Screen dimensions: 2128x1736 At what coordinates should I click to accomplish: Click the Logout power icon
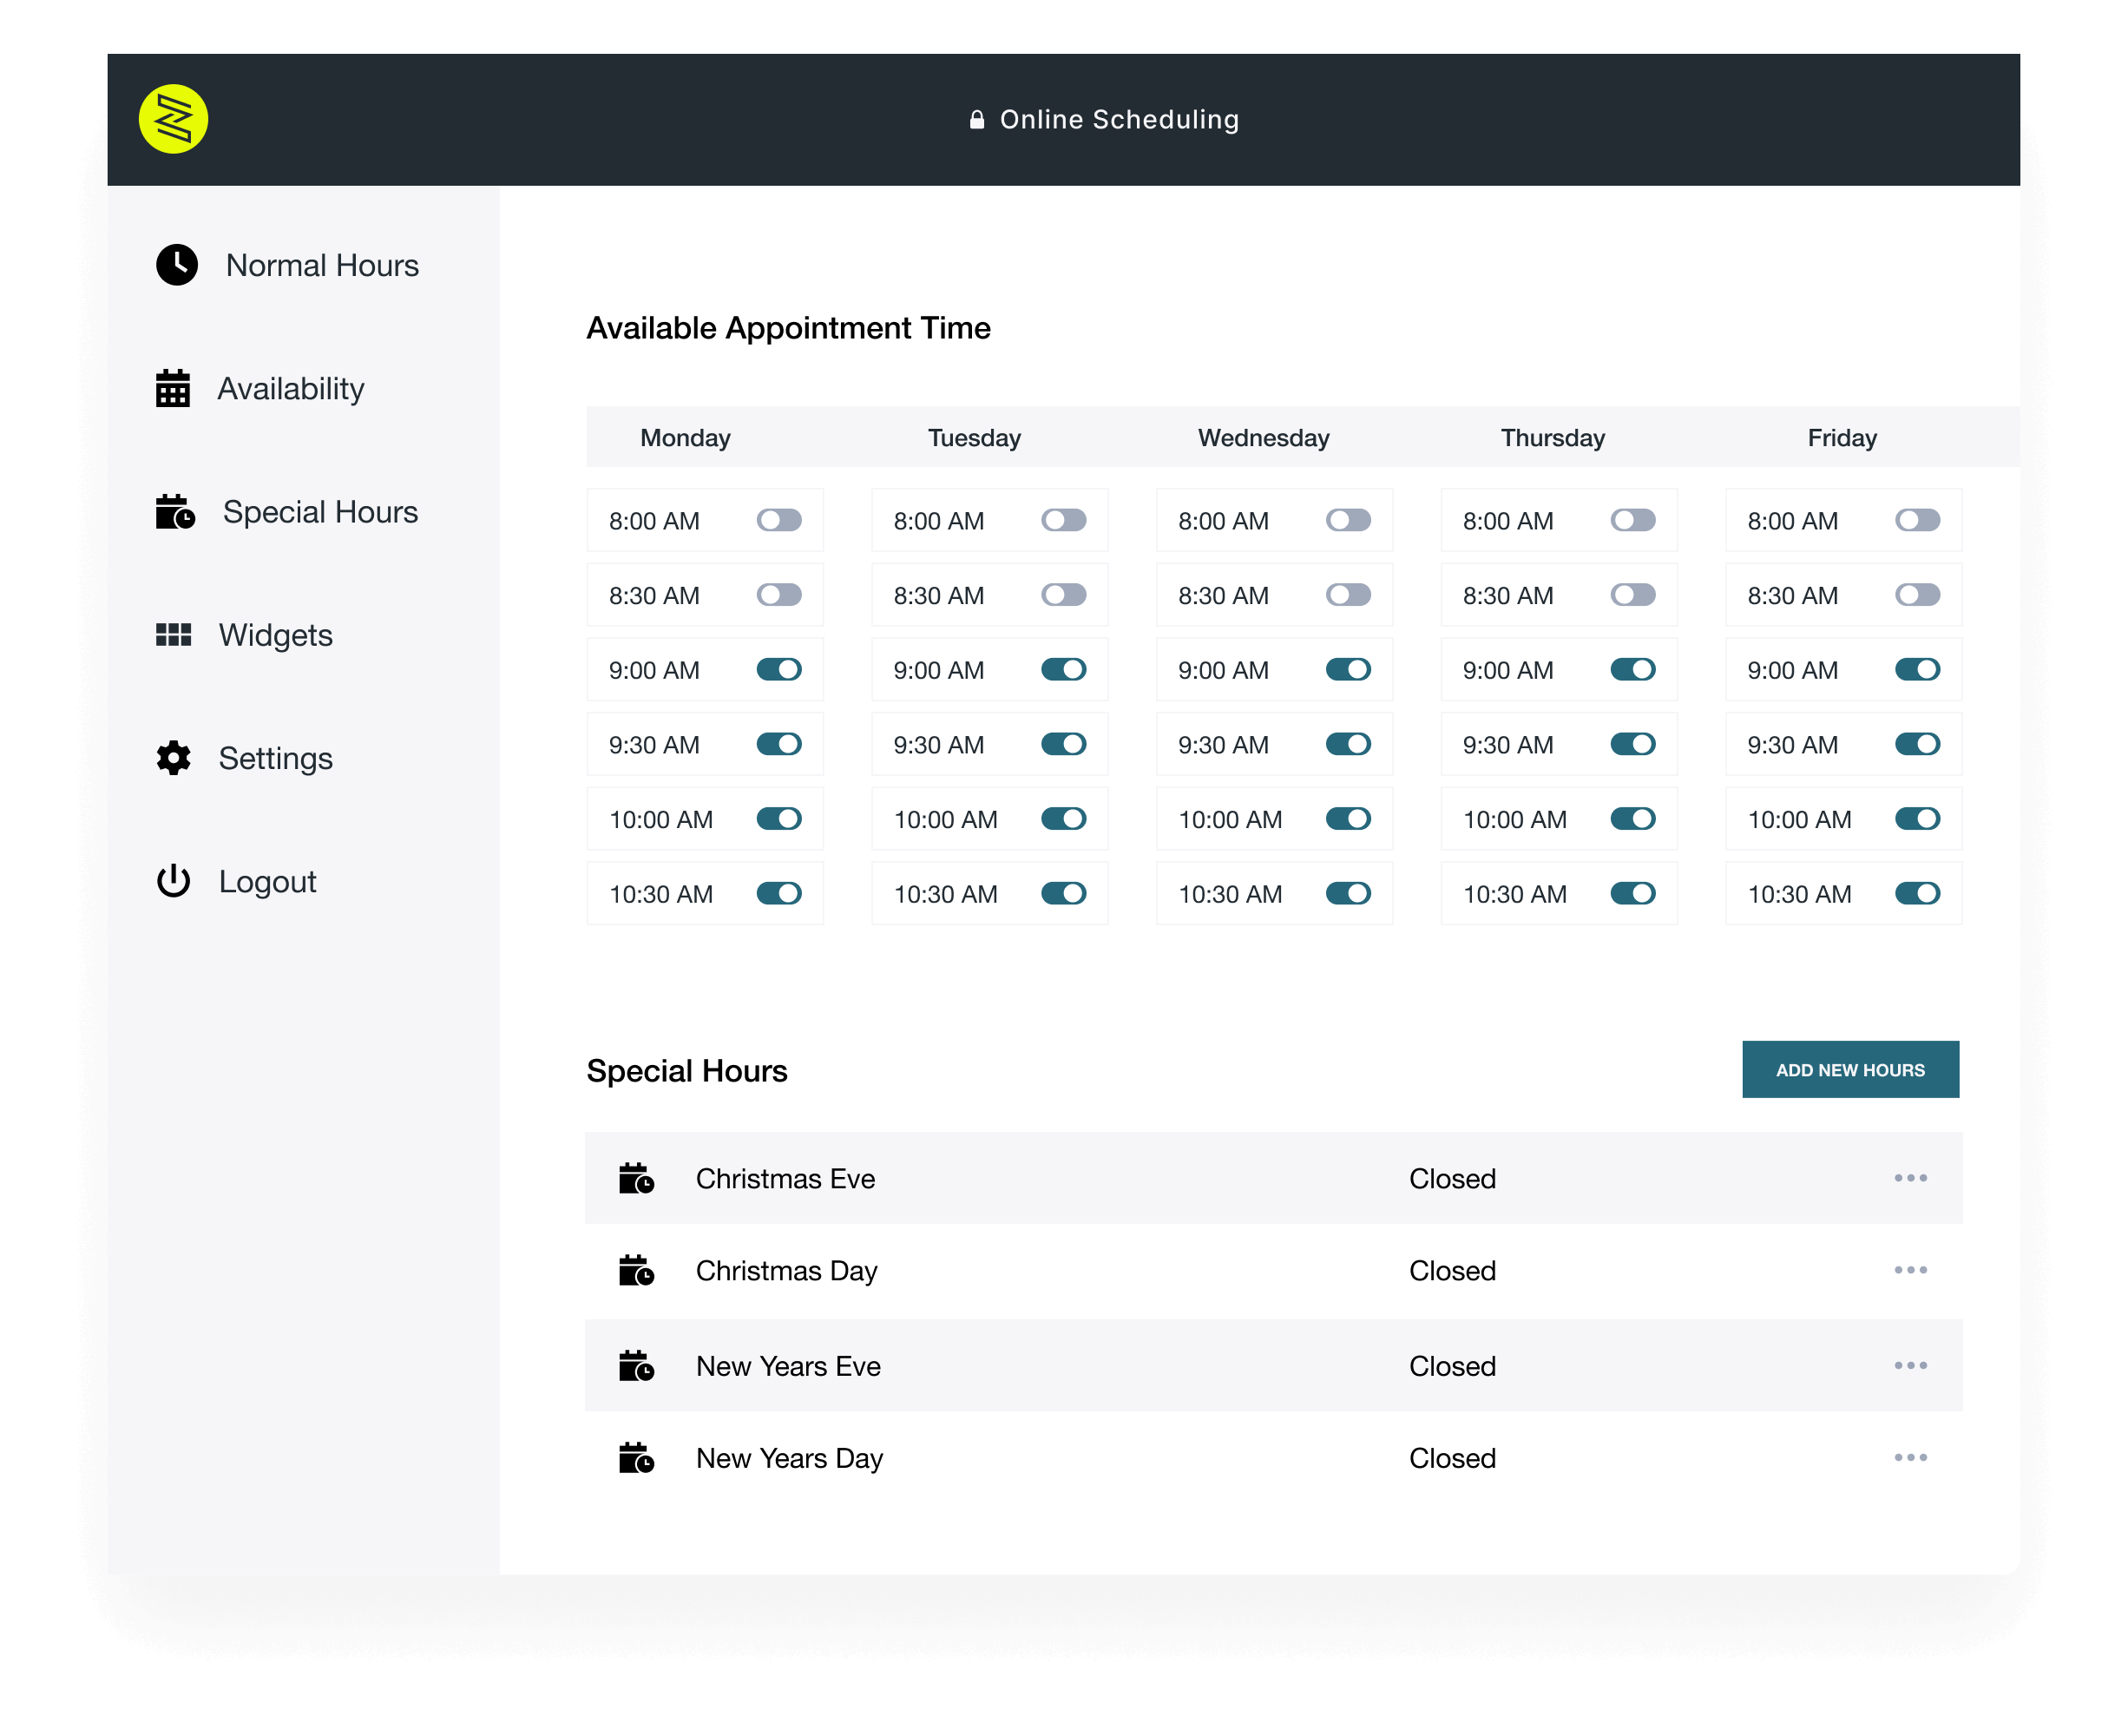(x=173, y=881)
